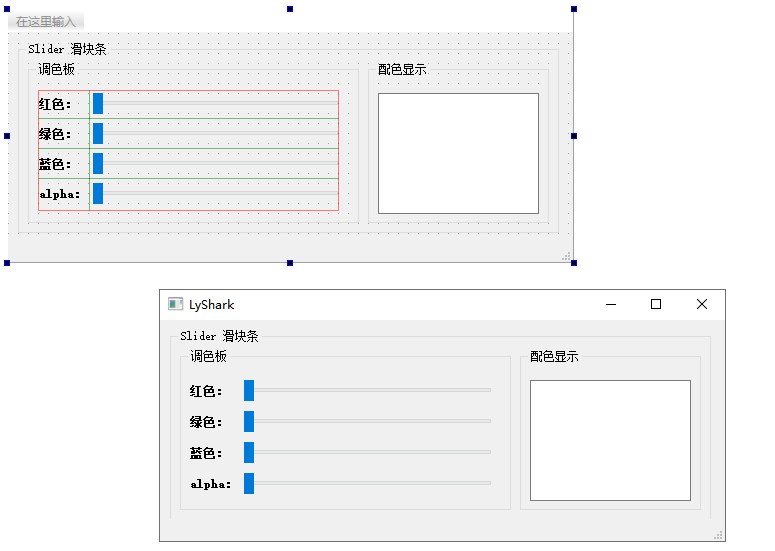Select the white color display box in designer form
Screen dimensions: 775x551
click(x=458, y=153)
